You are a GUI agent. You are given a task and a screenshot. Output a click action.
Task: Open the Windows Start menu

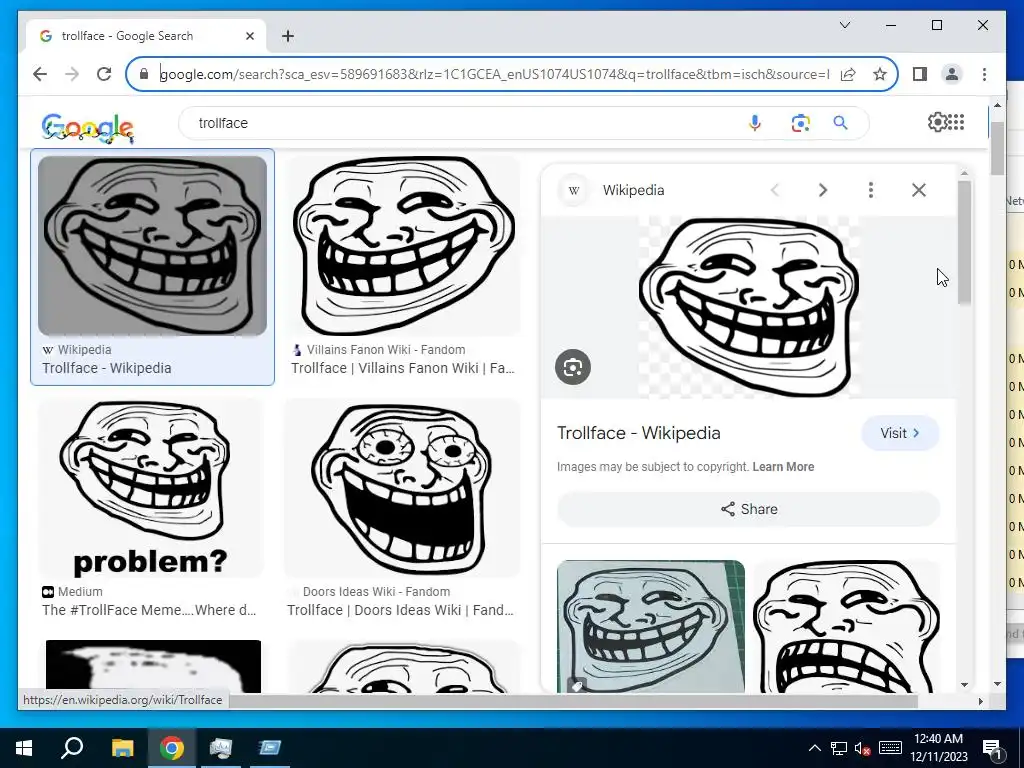(x=24, y=748)
